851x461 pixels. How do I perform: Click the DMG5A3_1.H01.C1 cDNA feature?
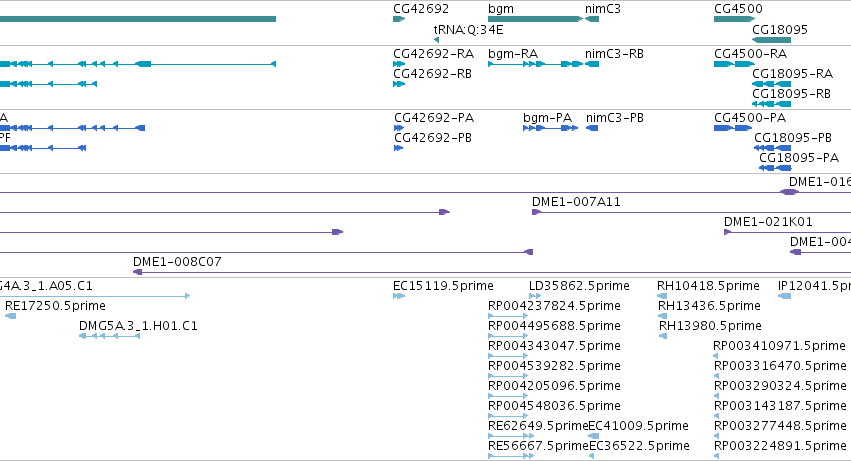[110, 336]
